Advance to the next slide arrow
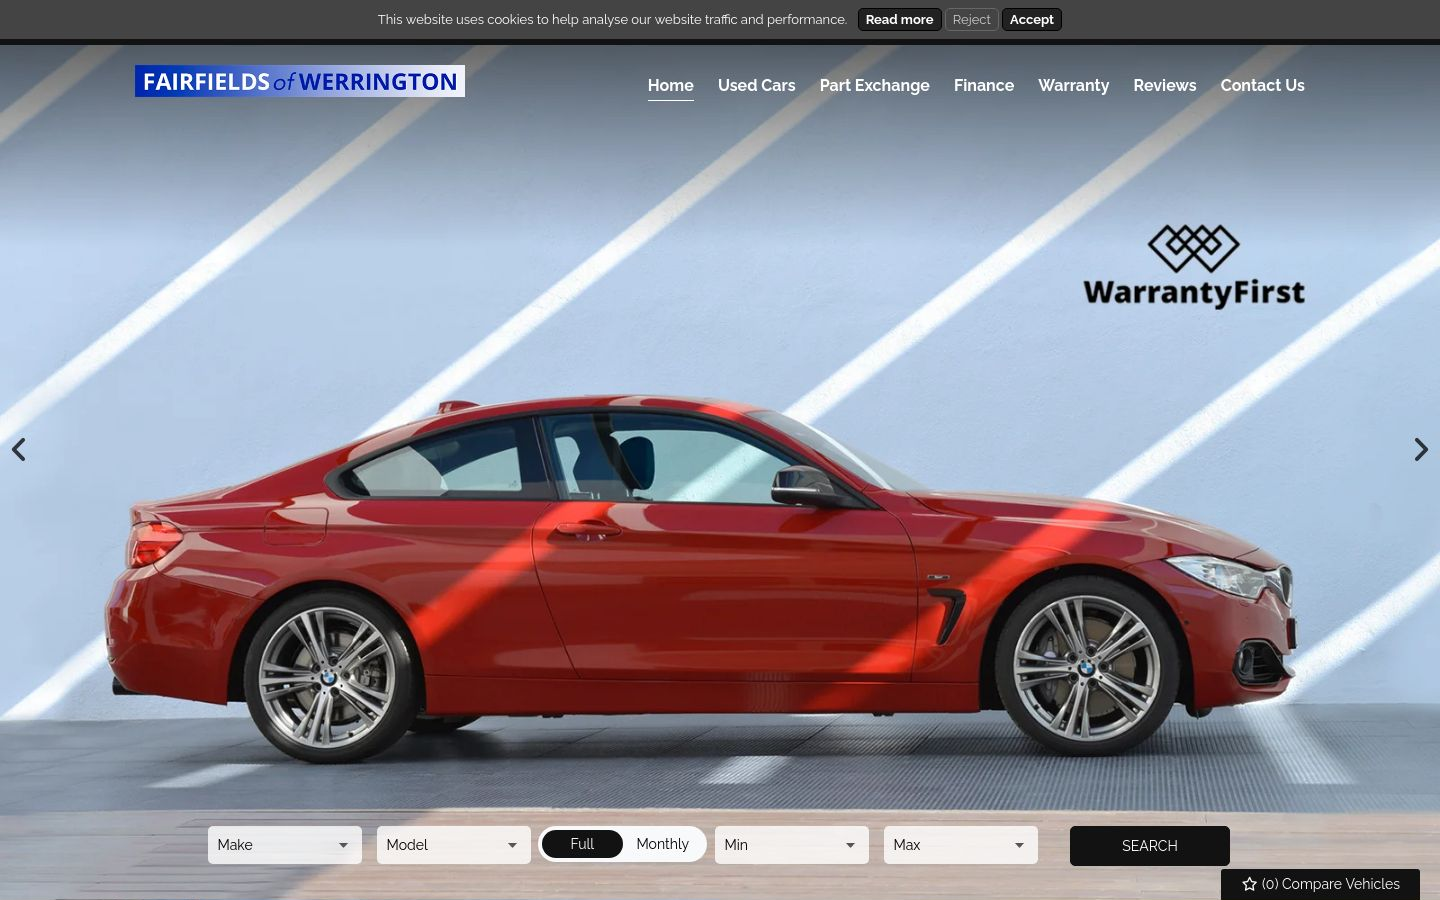1440x900 pixels. [x=1421, y=450]
